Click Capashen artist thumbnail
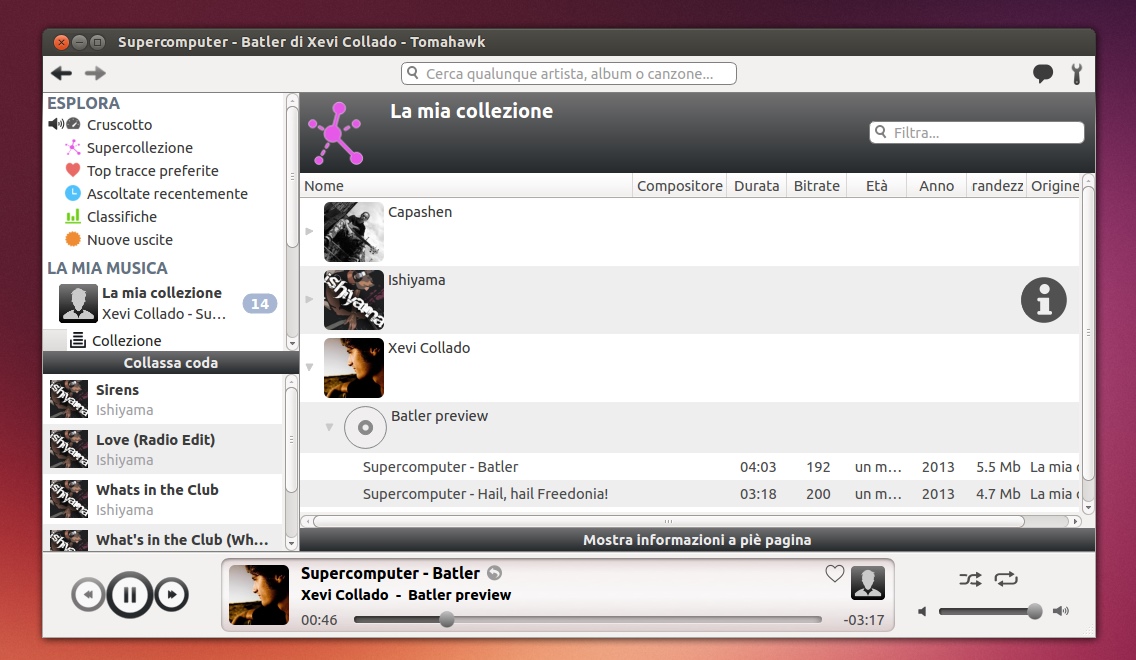 [354, 232]
